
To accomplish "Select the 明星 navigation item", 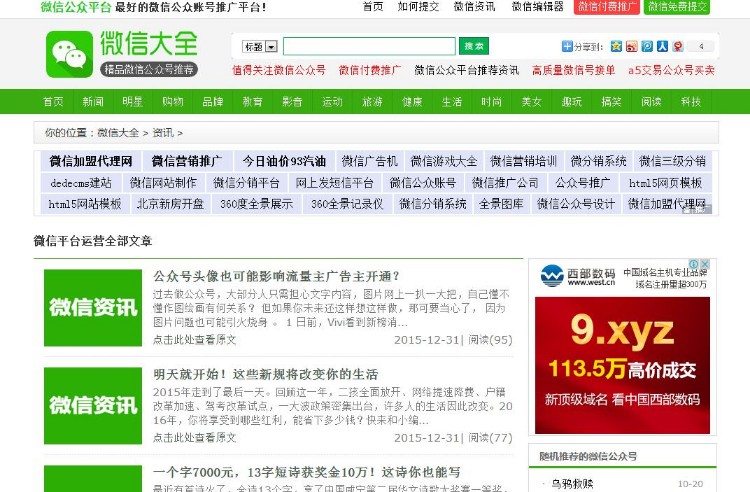I will click(132, 101).
